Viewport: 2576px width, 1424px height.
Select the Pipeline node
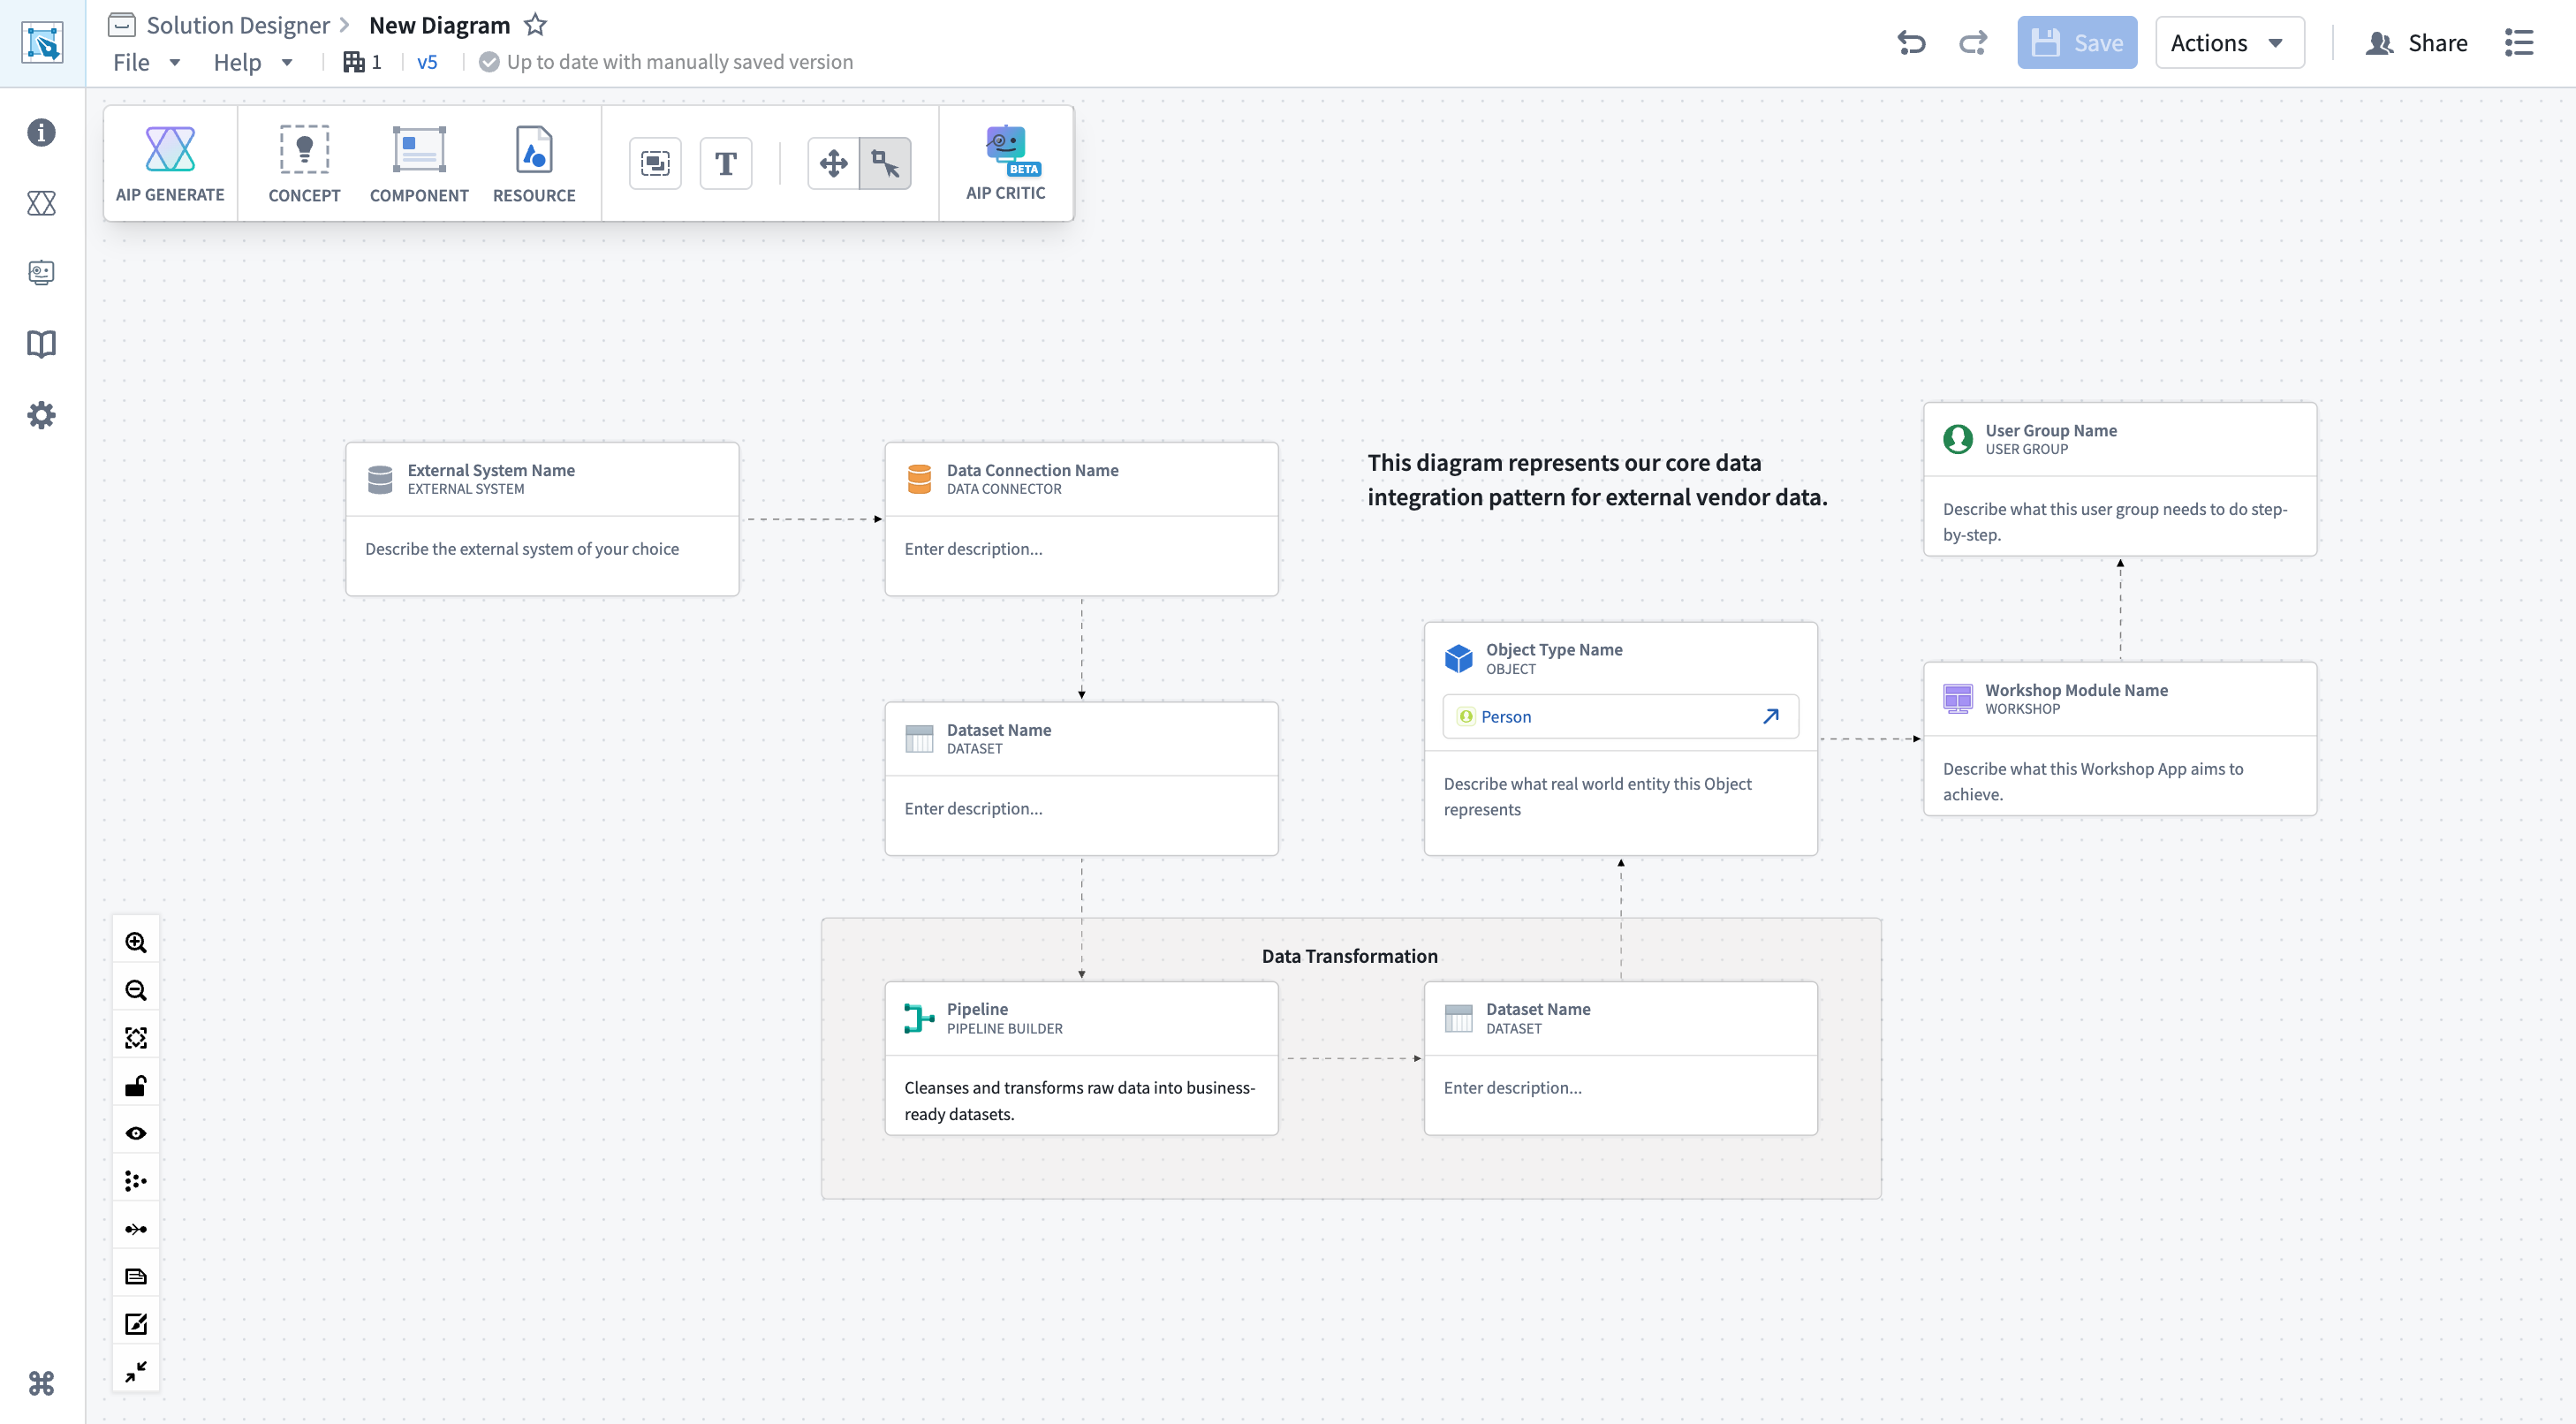1081,1058
